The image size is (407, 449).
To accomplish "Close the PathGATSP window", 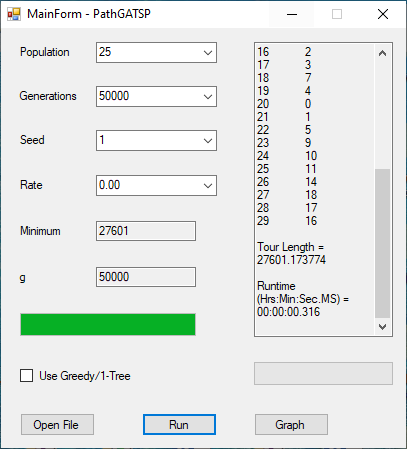I will pos(383,14).
